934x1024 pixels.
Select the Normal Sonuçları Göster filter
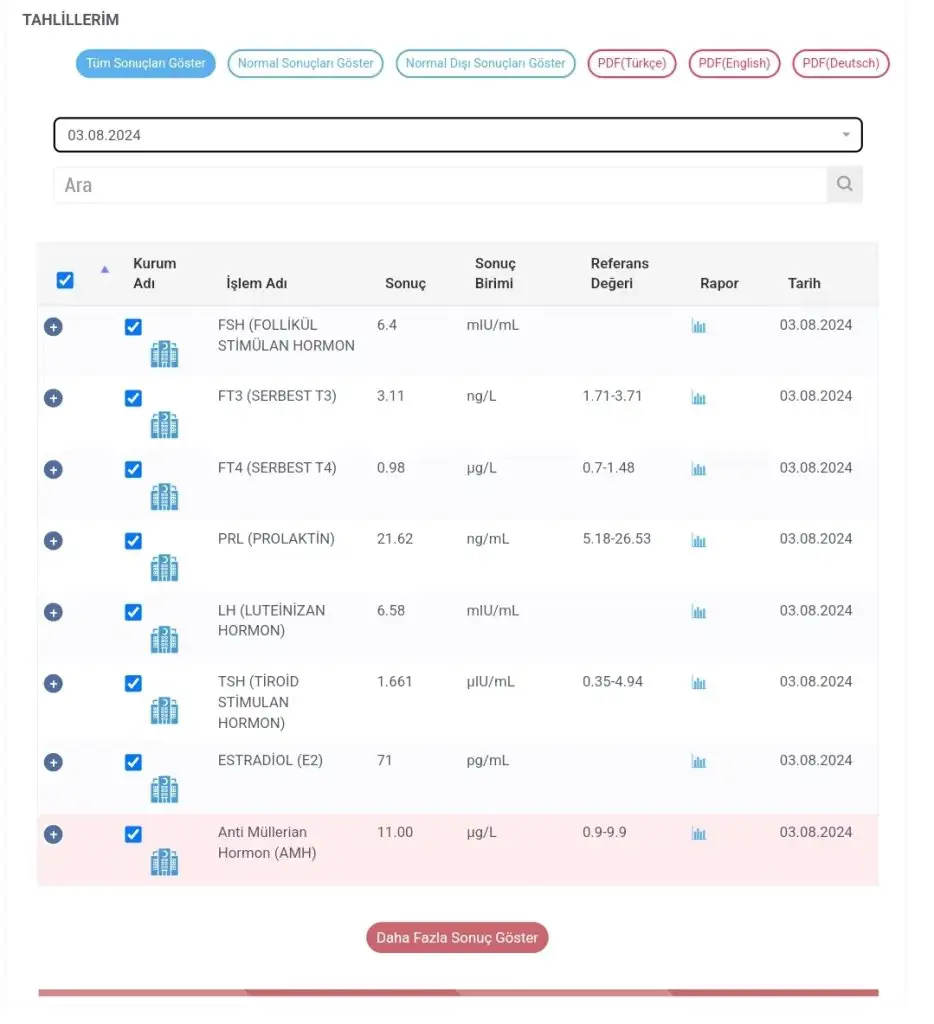point(306,63)
